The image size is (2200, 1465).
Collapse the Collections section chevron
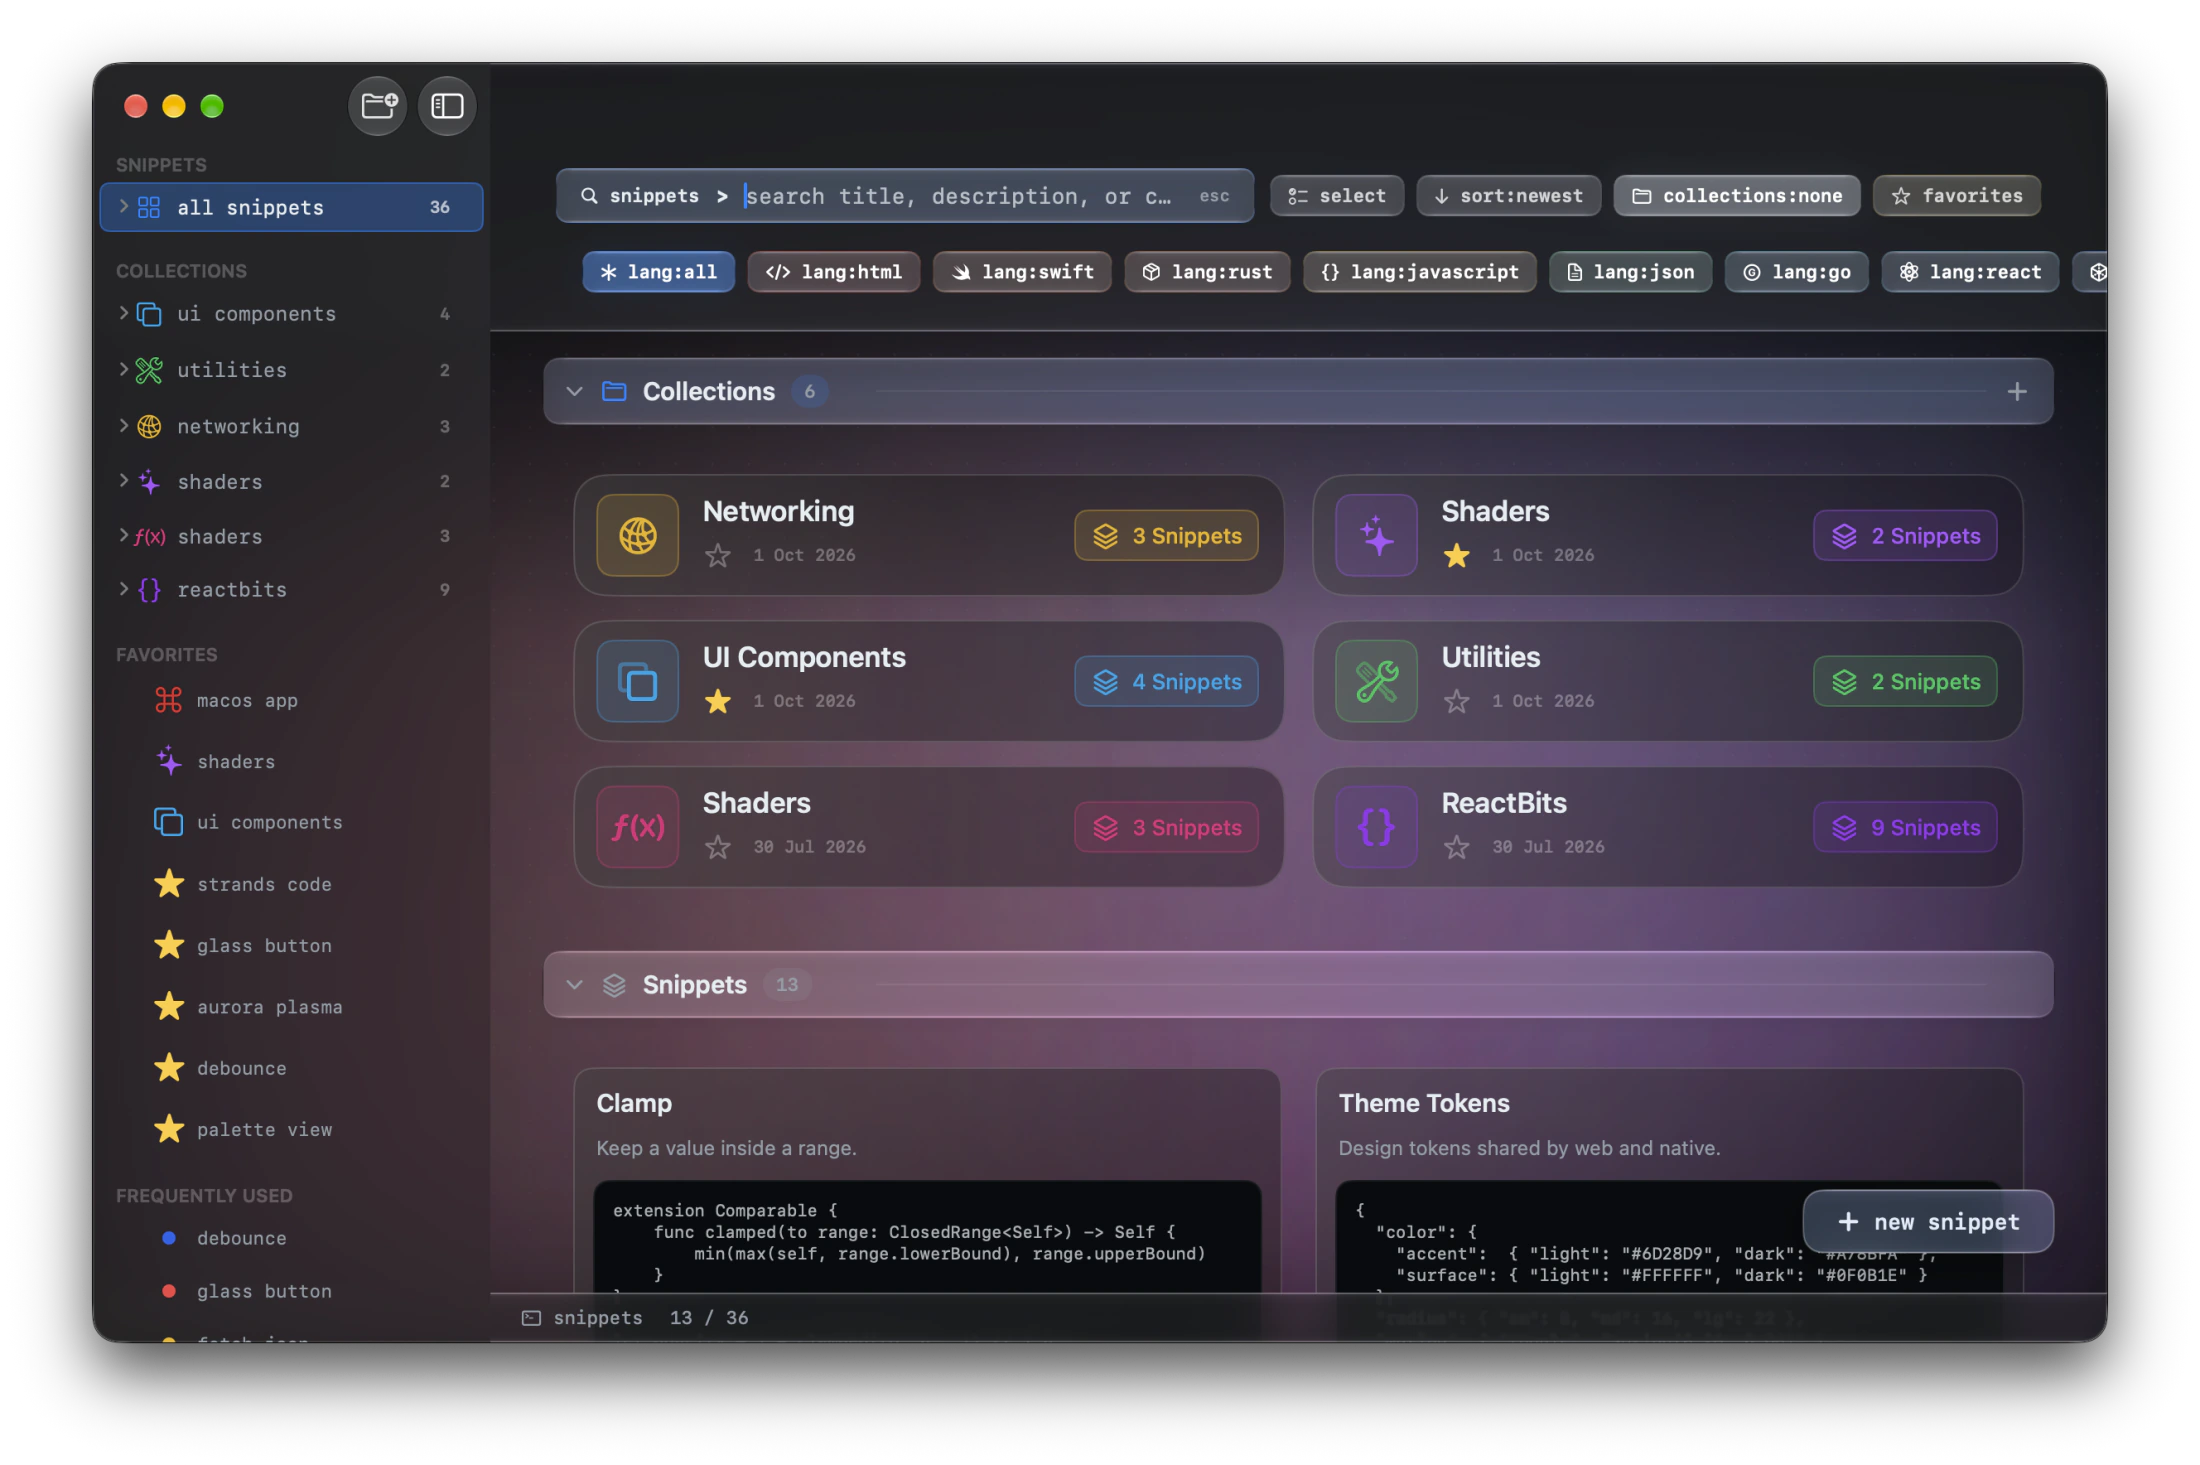pos(574,391)
